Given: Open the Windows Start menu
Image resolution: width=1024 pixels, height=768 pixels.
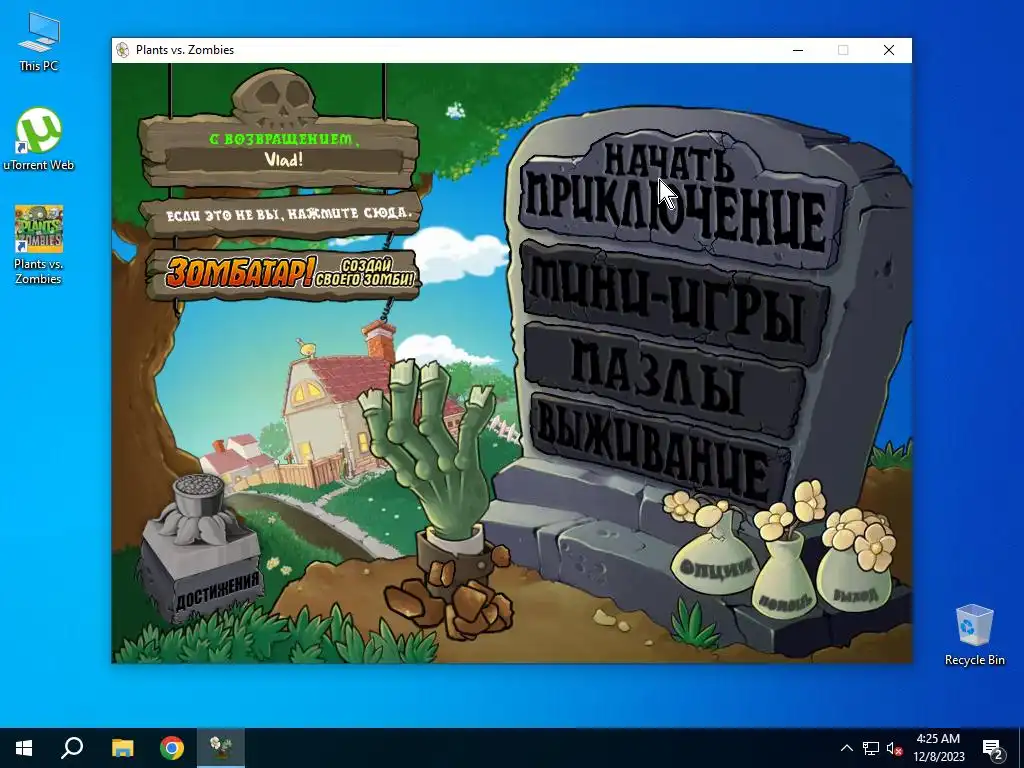Looking at the screenshot, I should pyautogui.click(x=24, y=748).
